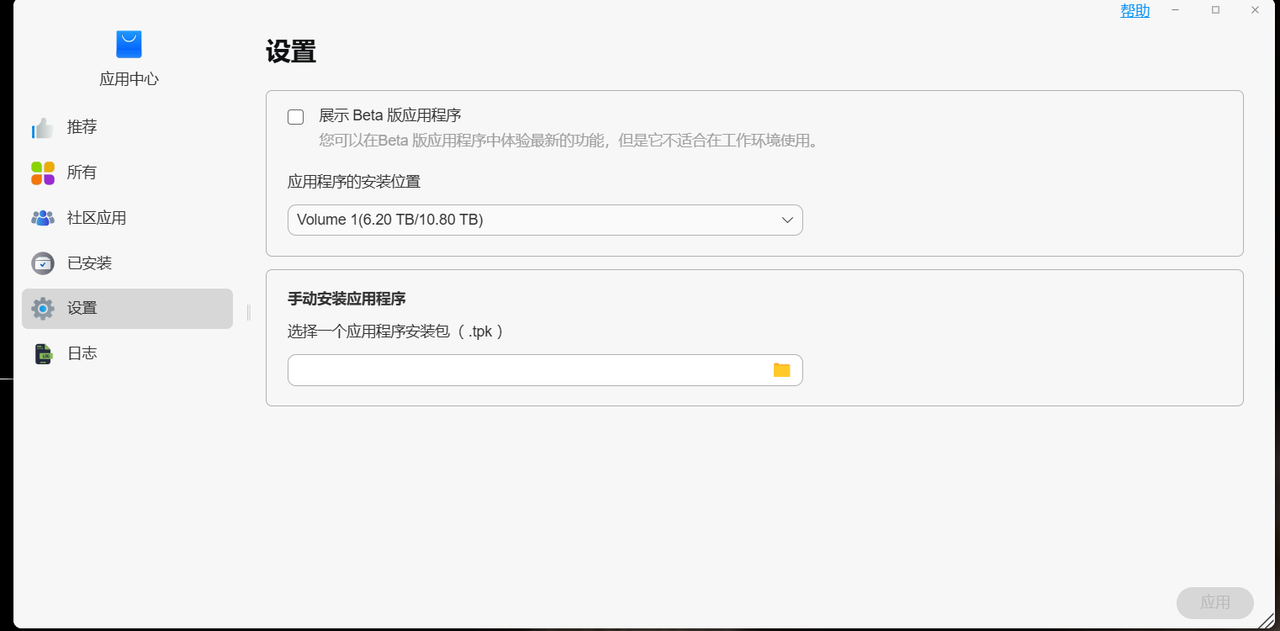1280x631 pixels.
Task: Click the 设置 page title
Action: click(291, 52)
